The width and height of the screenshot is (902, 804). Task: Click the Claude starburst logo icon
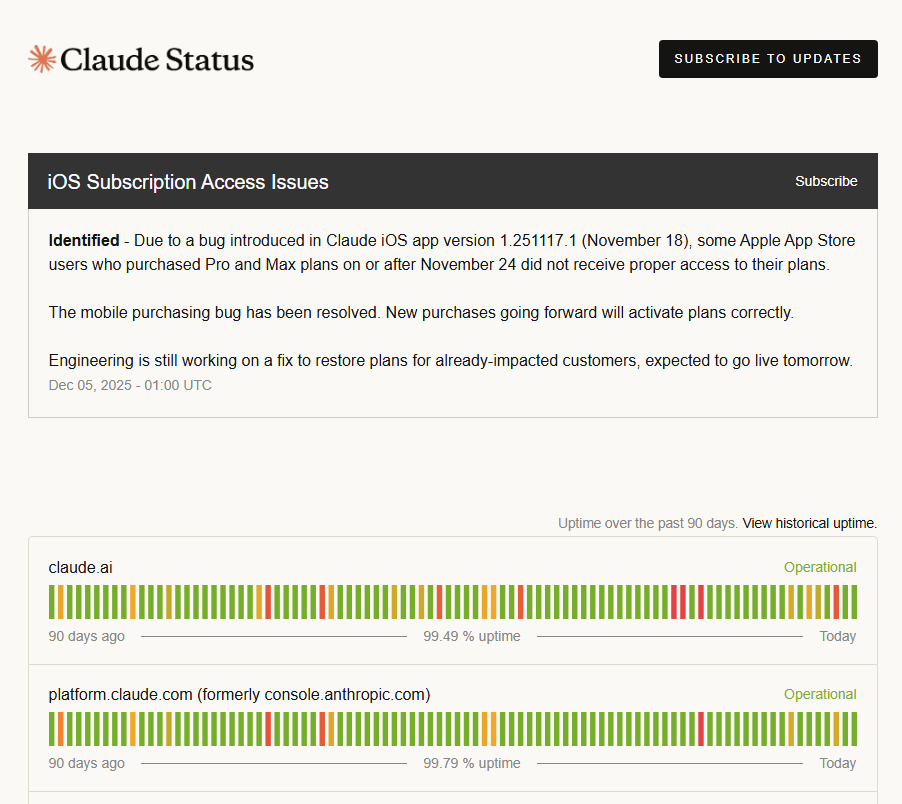point(42,59)
